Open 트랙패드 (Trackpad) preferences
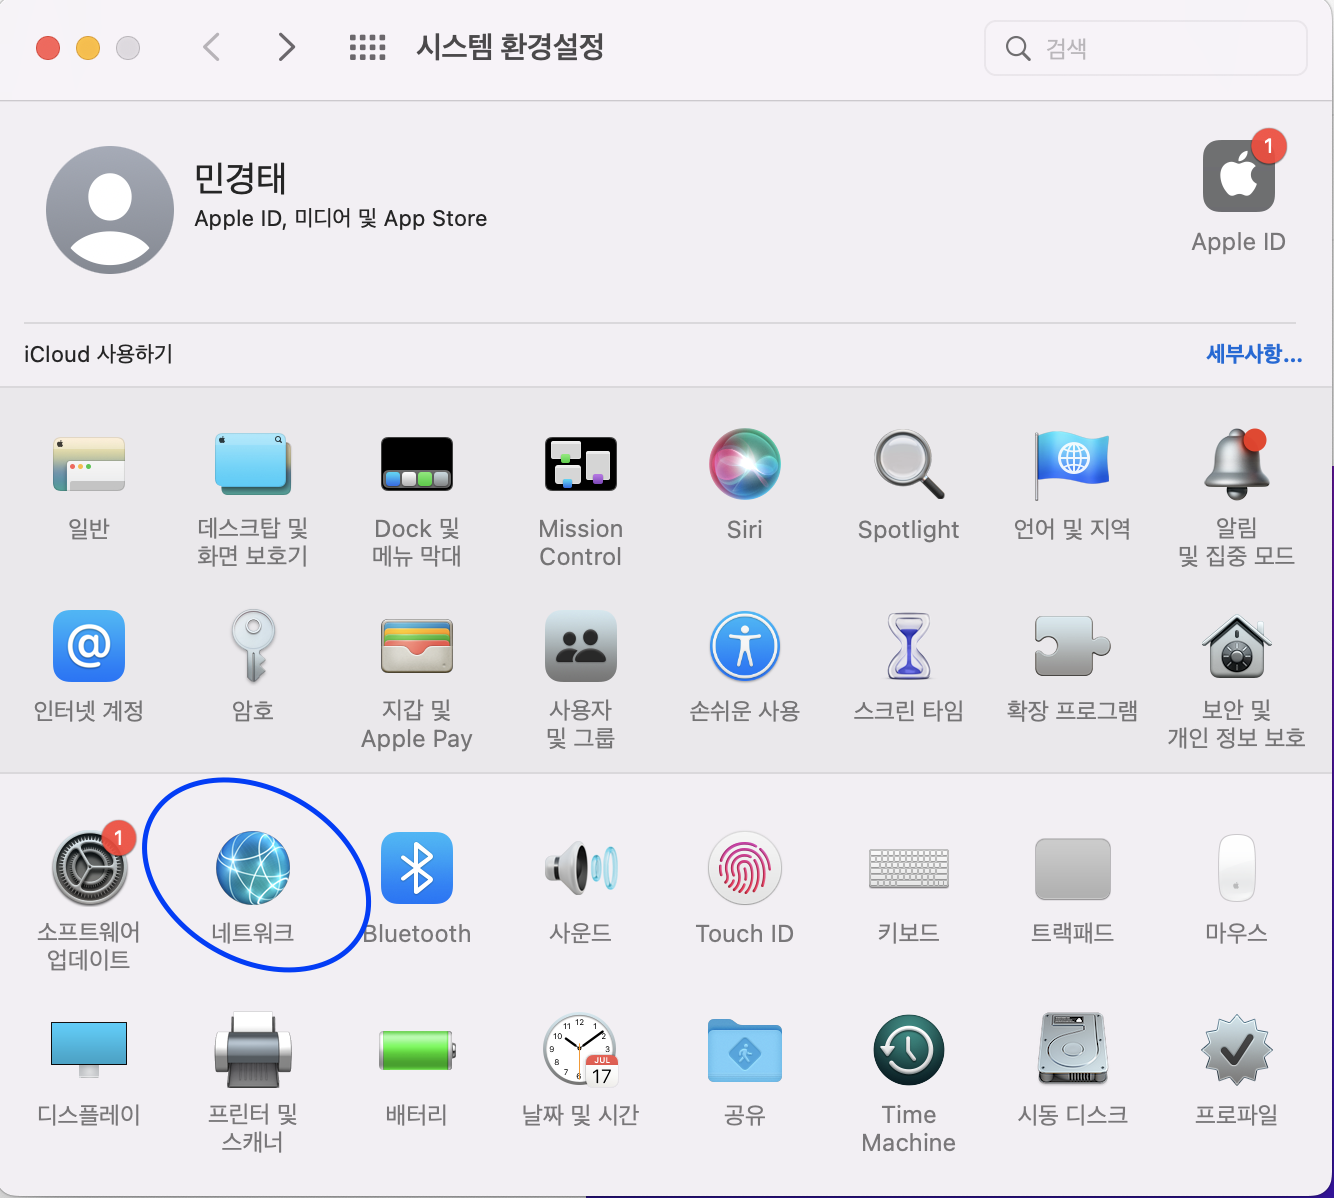This screenshot has width=1334, height=1198. click(1072, 868)
